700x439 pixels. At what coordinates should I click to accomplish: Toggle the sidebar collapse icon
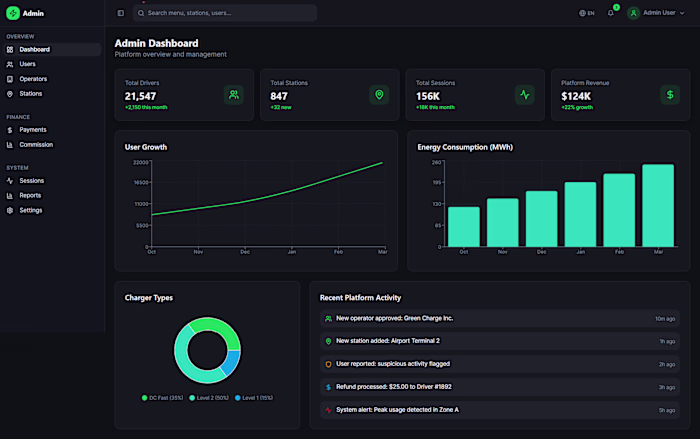(x=121, y=13)
